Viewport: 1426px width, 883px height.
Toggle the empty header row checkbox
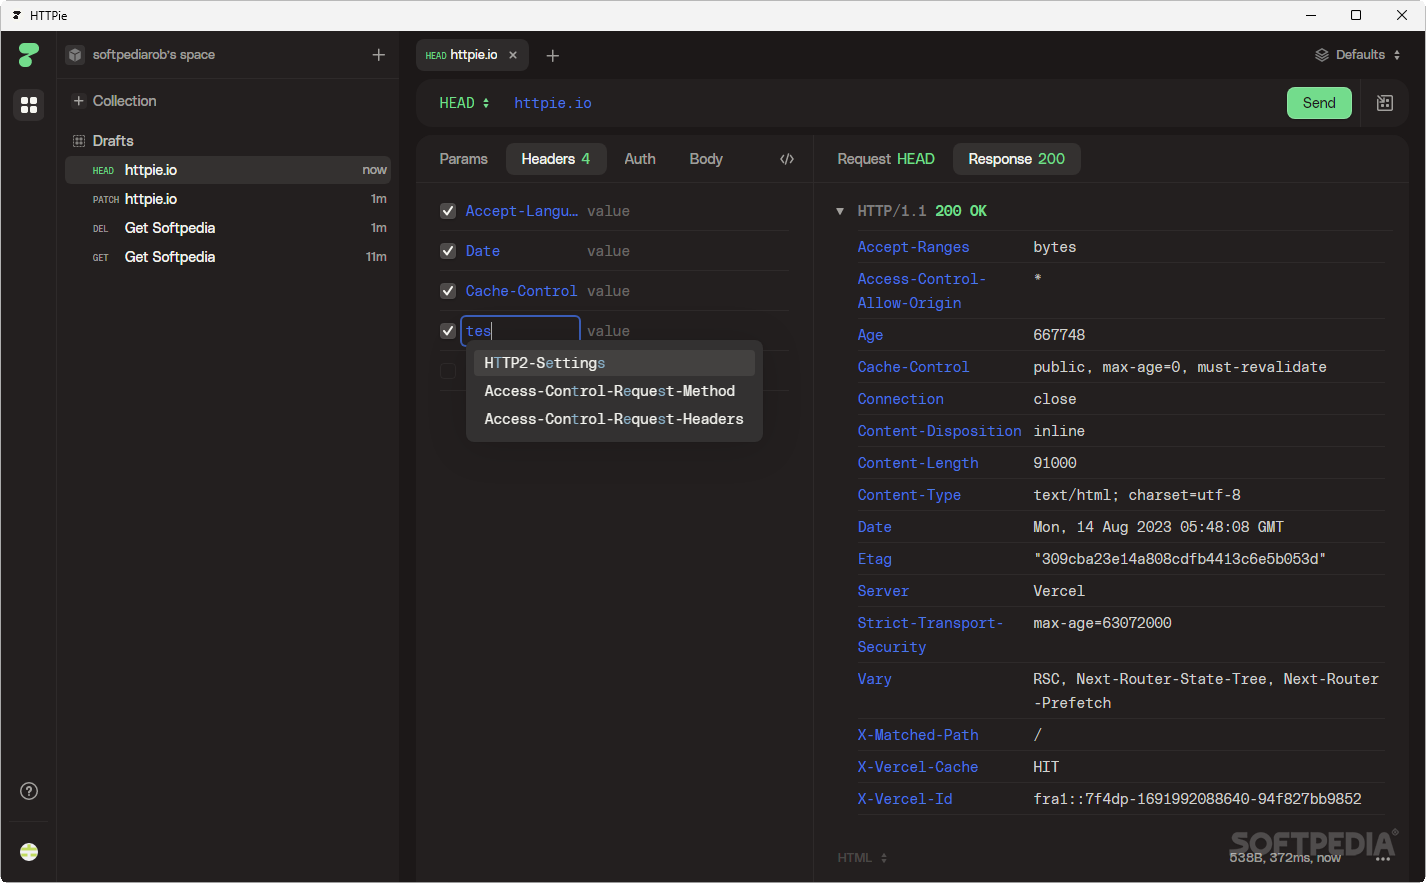click(448, 371)
